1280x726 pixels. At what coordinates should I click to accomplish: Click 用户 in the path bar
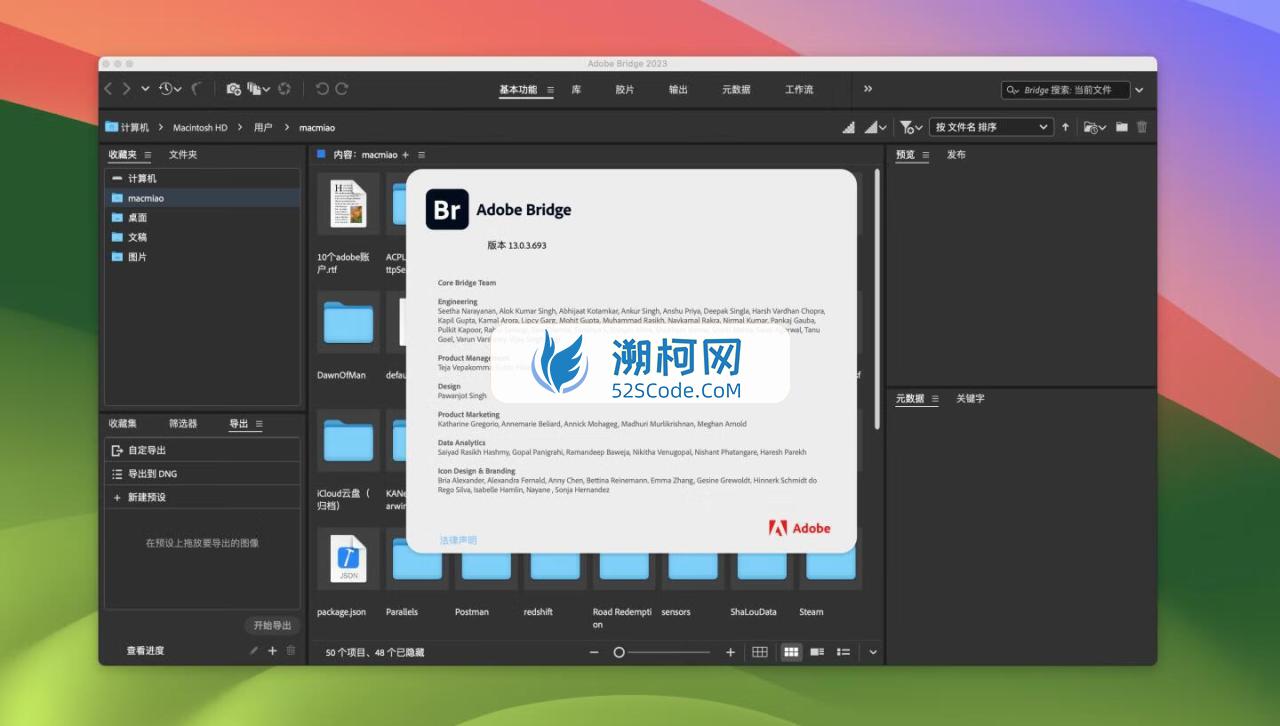[x=263, y=127]
